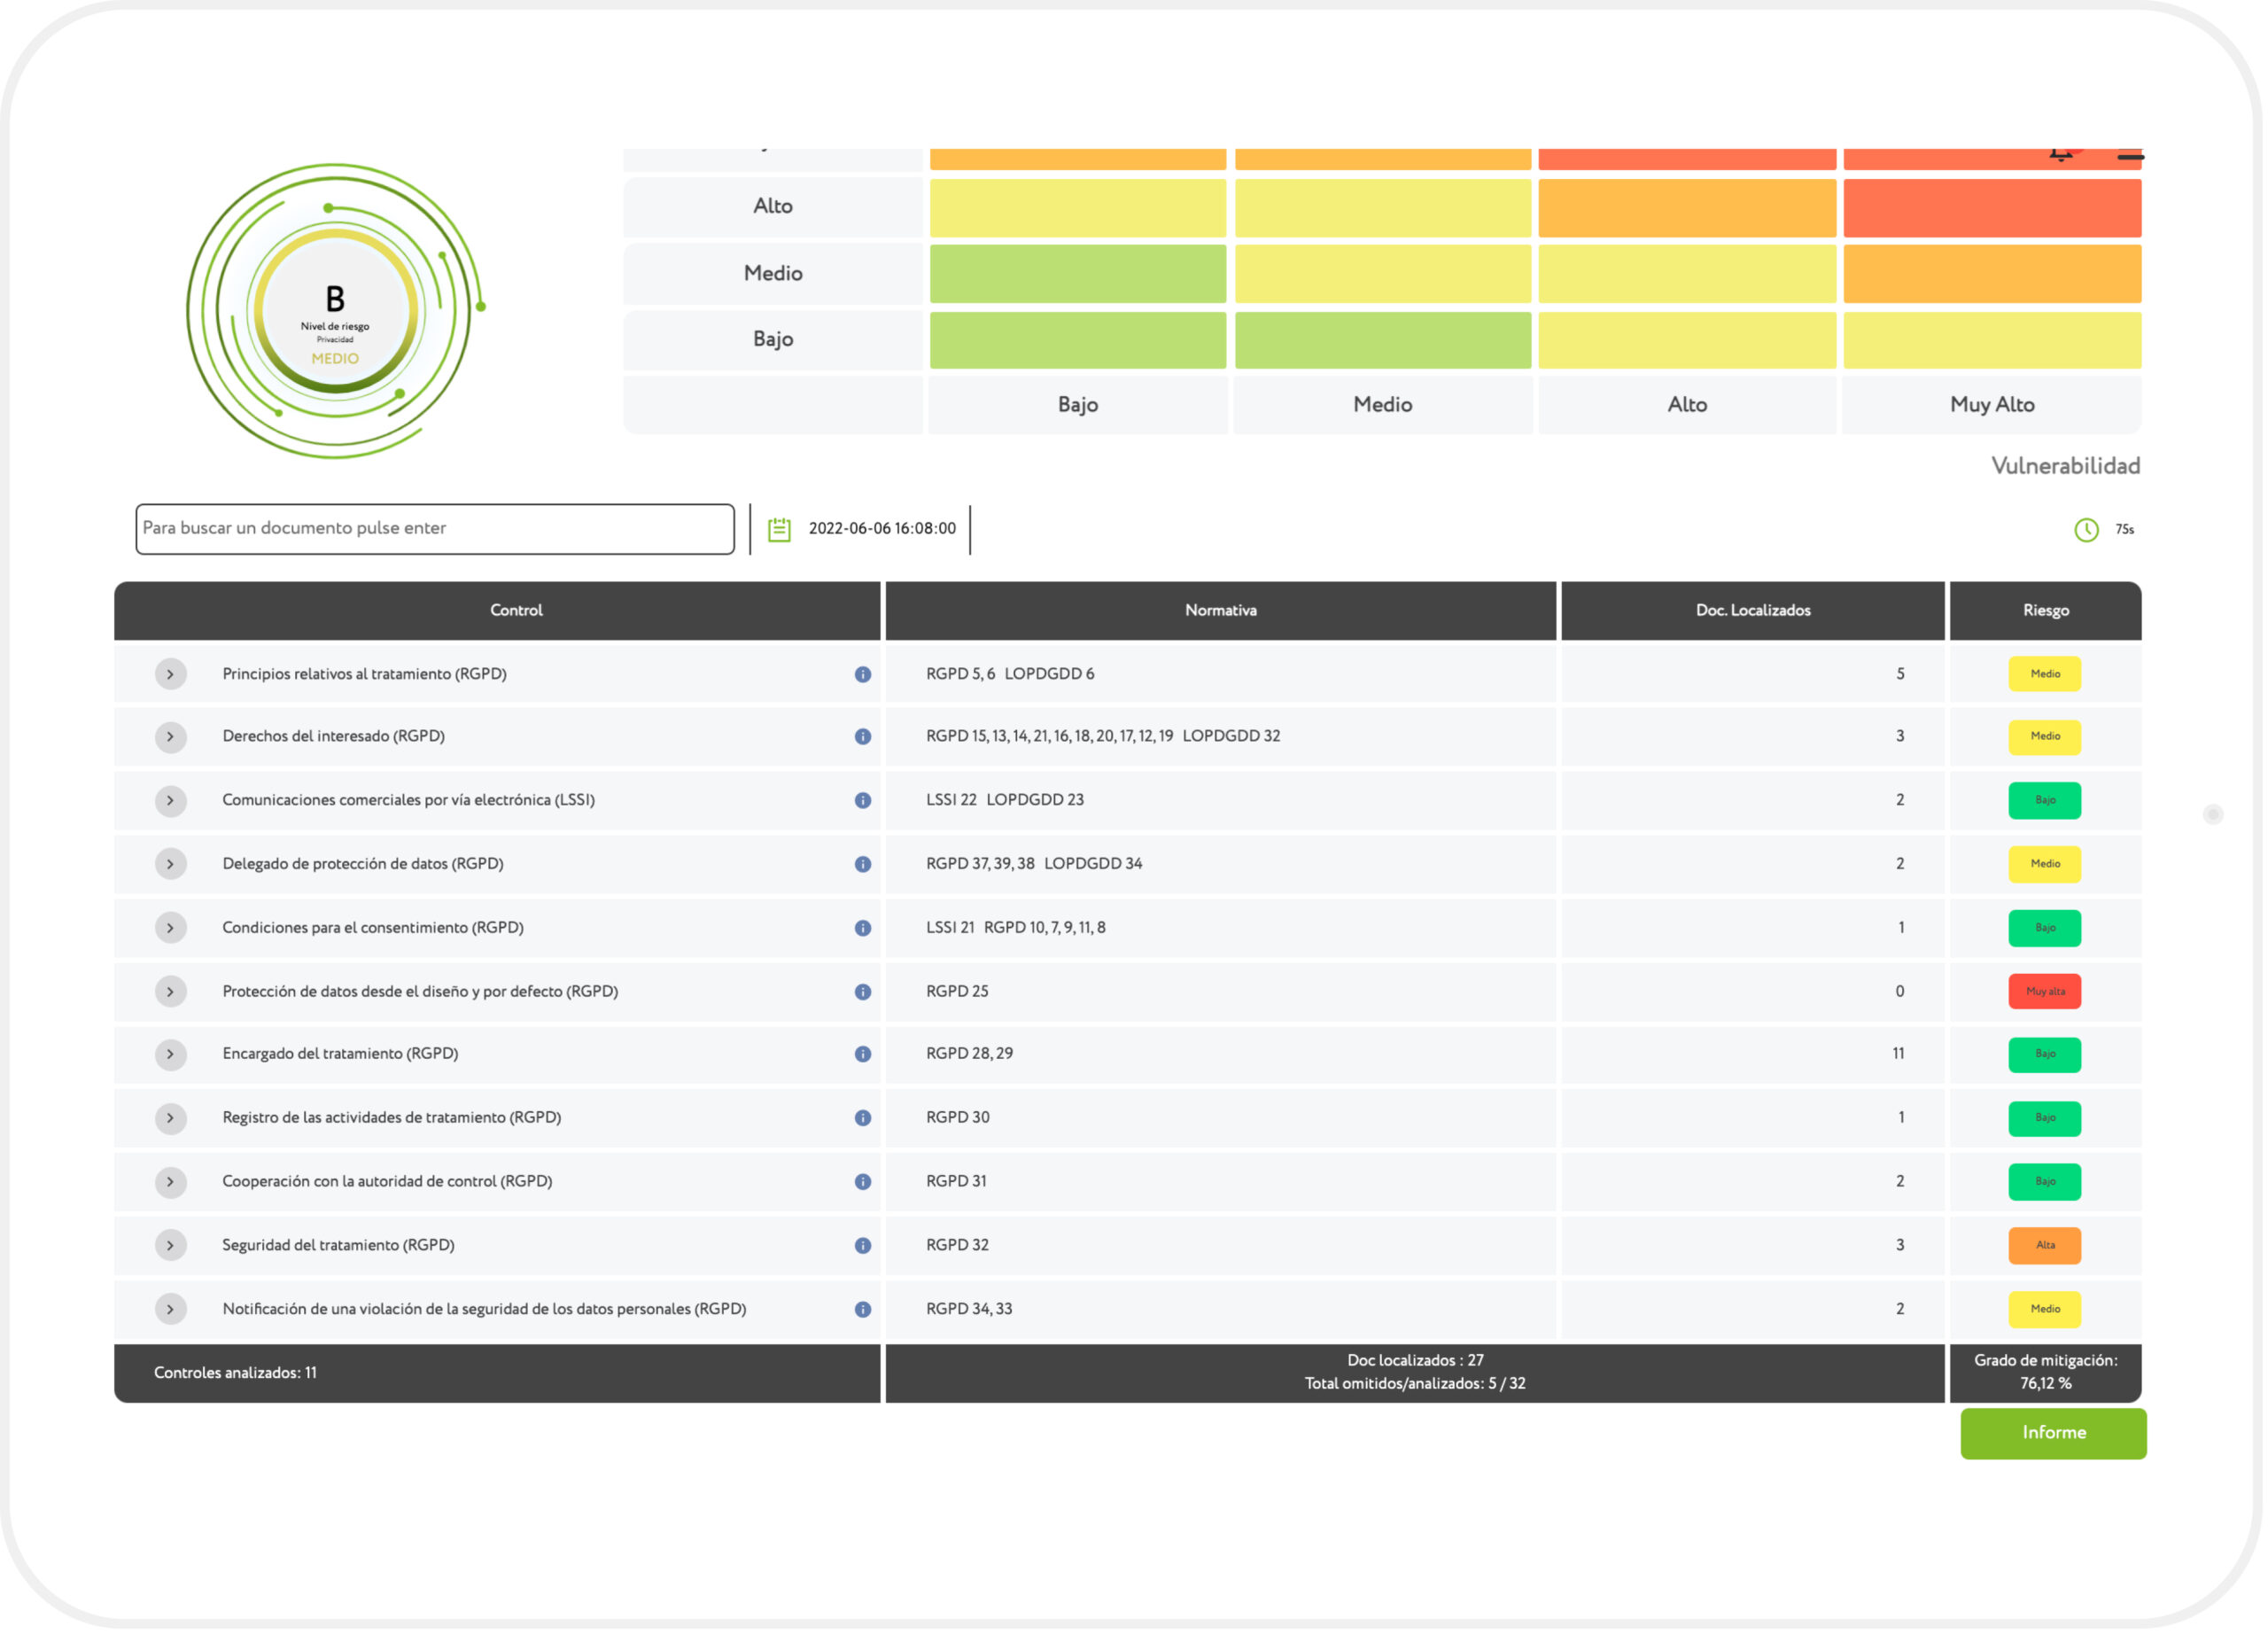Click info icon for Encargado del tratamiento
Viewport: 2268px width, 1634px height.
click(864, 1056)
